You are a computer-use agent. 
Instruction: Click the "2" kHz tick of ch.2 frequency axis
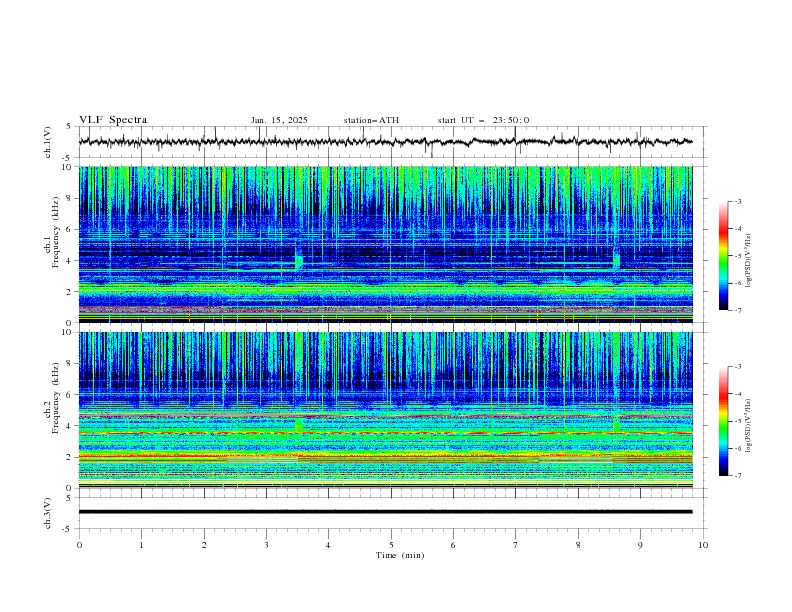(x=70, y=457)
